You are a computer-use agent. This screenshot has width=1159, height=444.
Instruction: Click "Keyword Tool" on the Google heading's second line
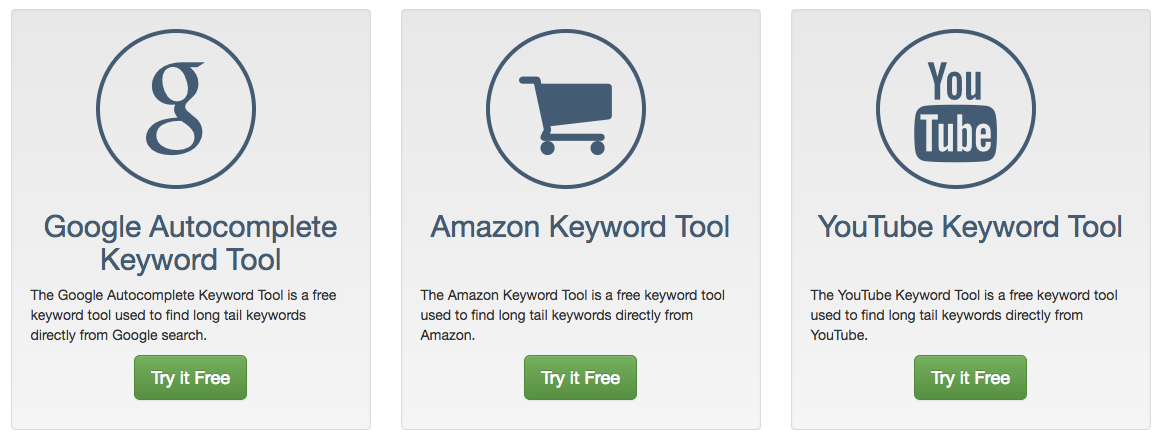(x=191, y=260)
